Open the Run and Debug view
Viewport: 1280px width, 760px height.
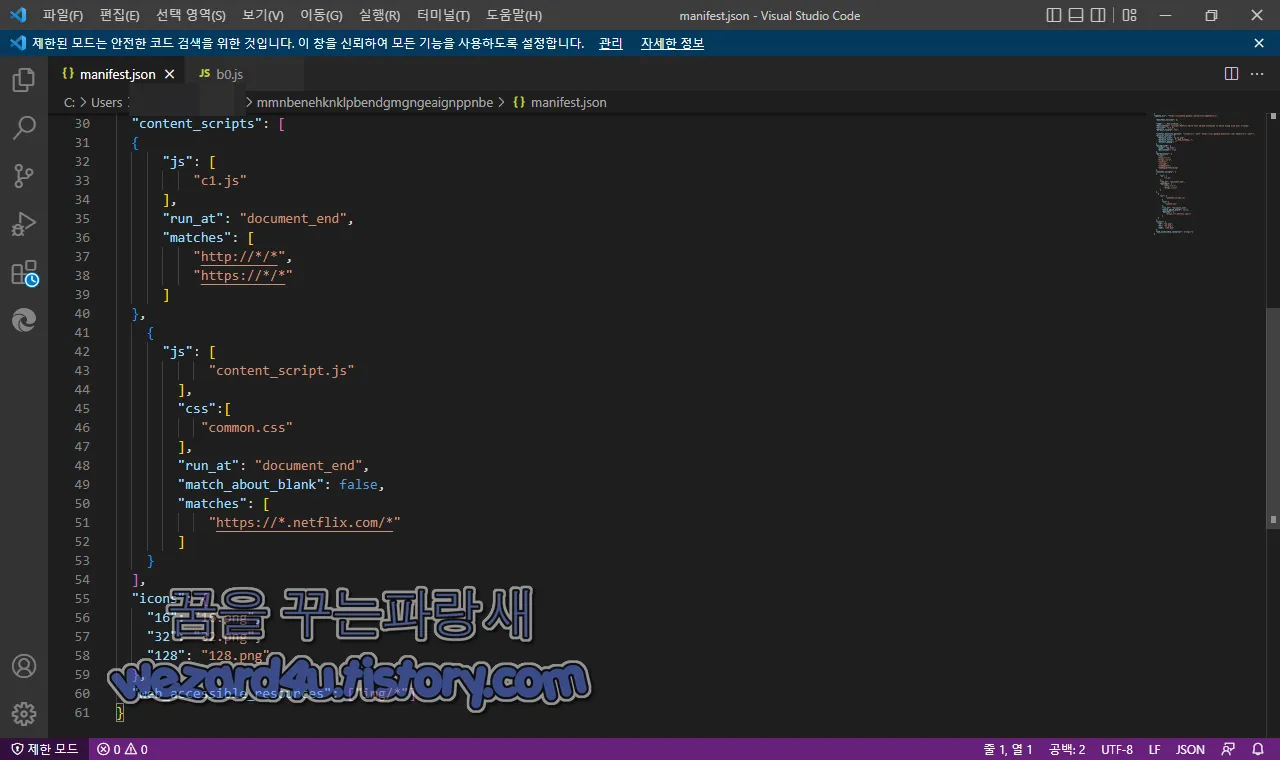click(x=24, y=224)
